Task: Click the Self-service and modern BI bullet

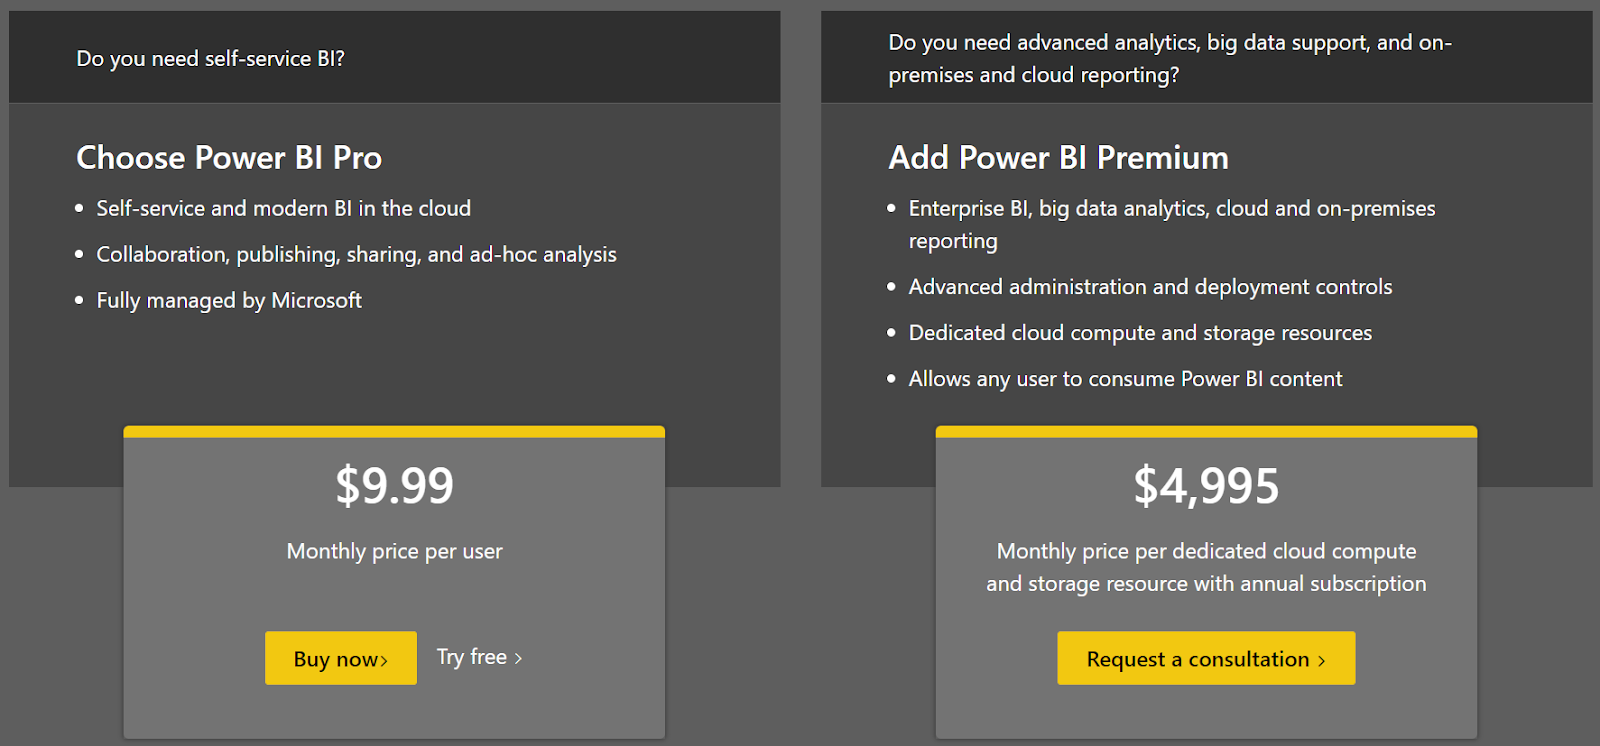Action: coord(283,208)
